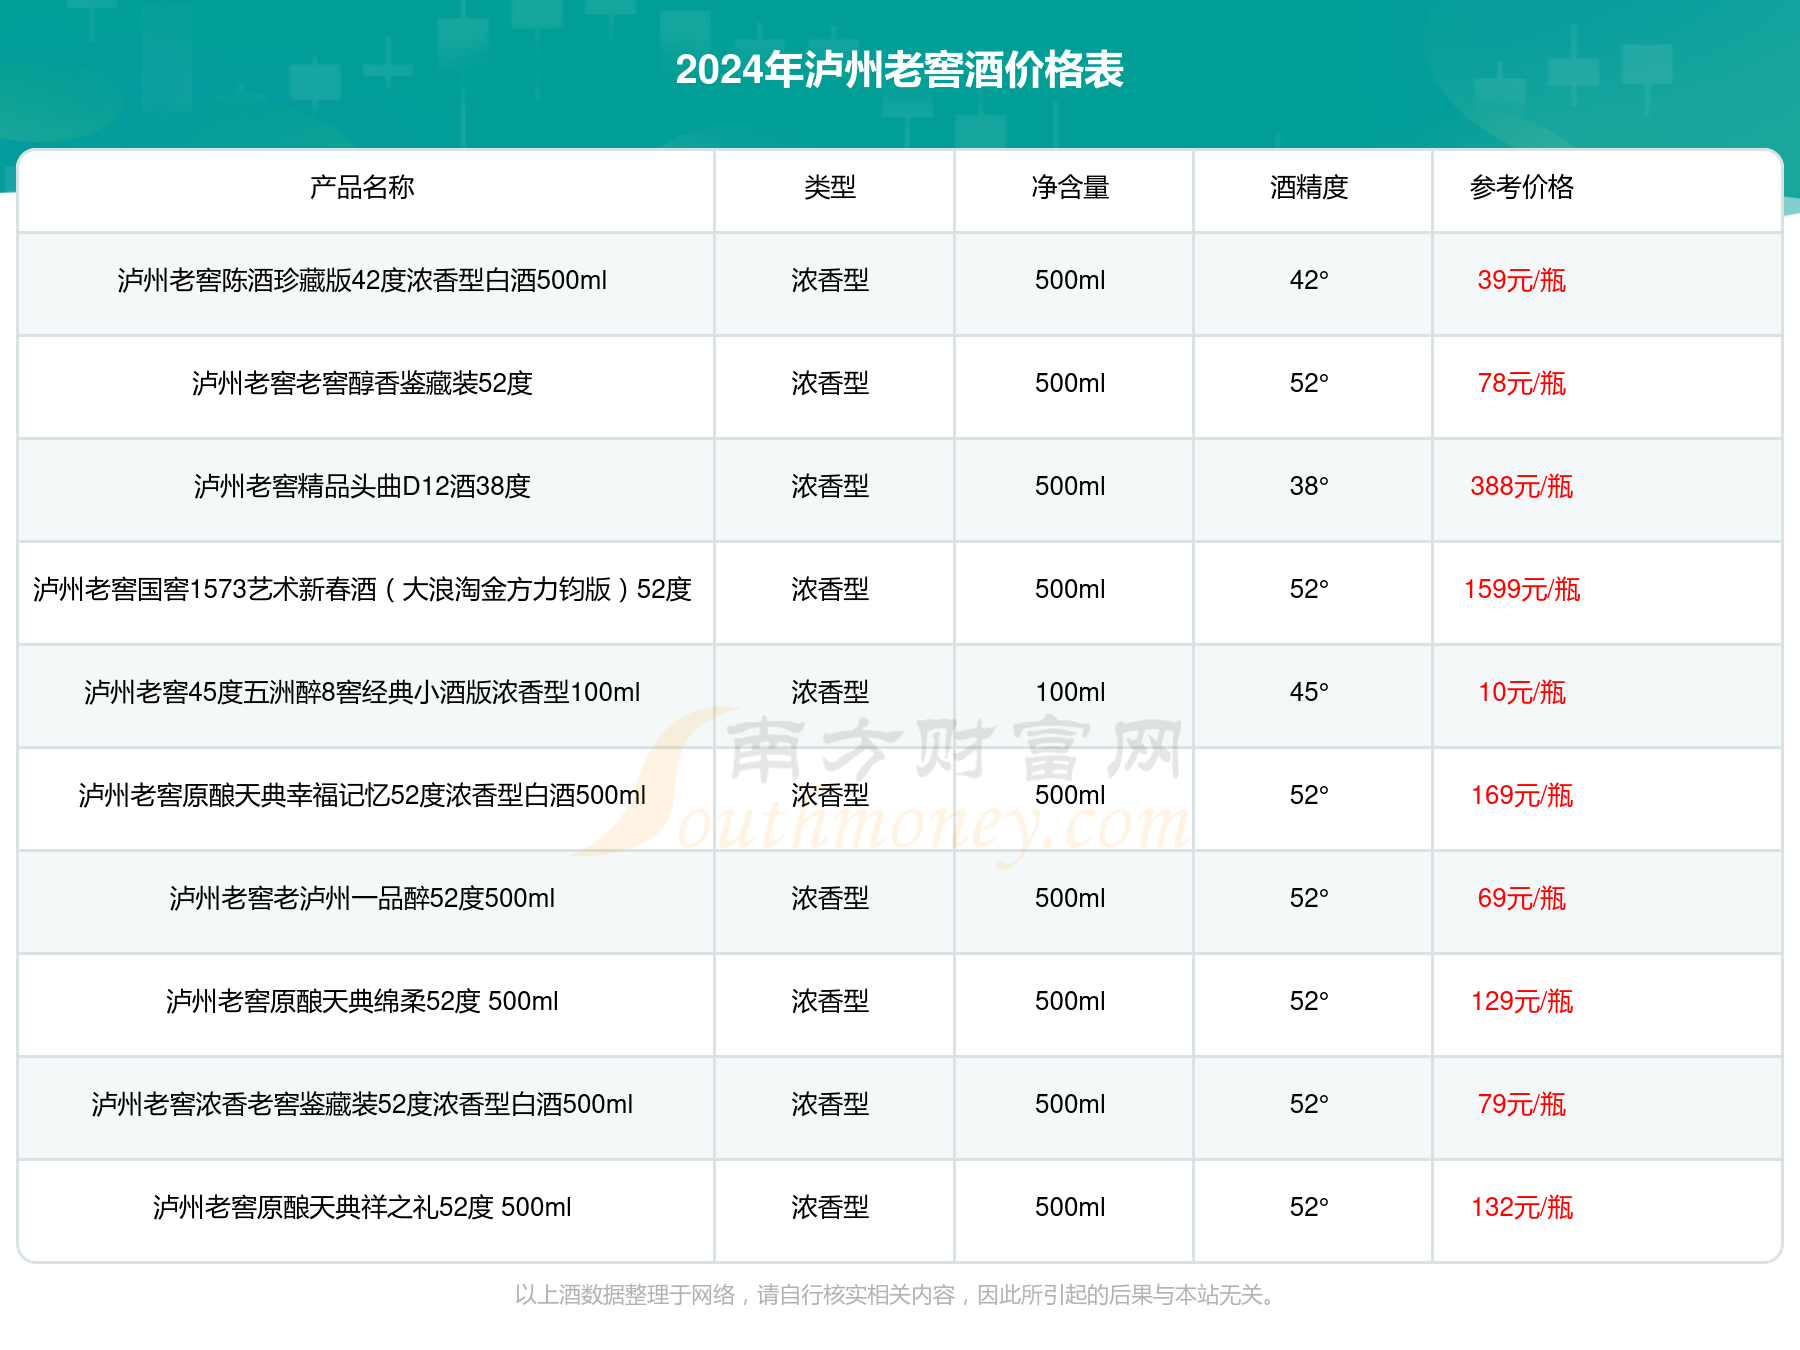Click the 1599元/瓶 price
This screenshot has width=1800, height=1350.
pyautogui.click(x=1522, y=589)
